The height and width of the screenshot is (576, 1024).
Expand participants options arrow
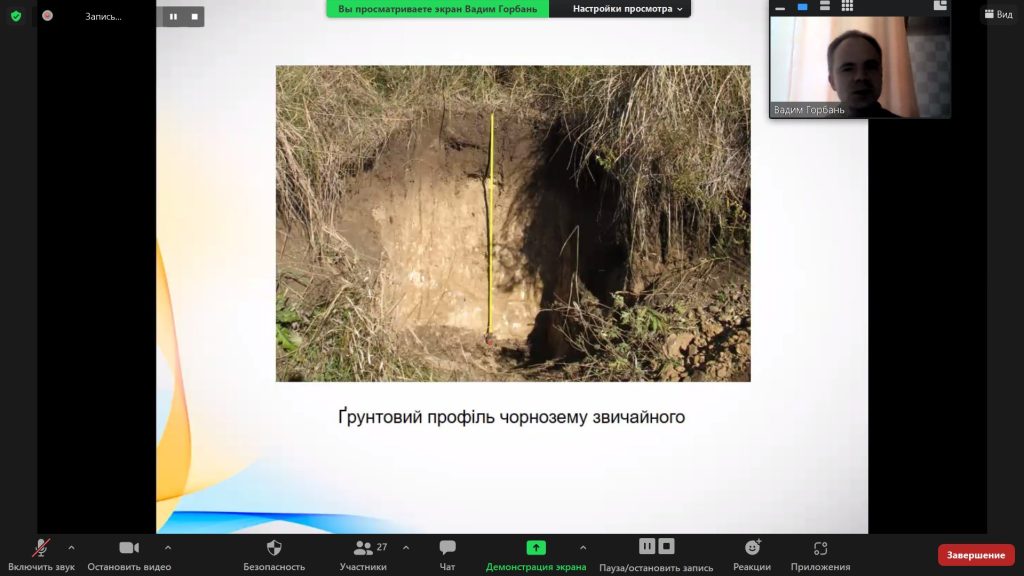pos(406,548)
